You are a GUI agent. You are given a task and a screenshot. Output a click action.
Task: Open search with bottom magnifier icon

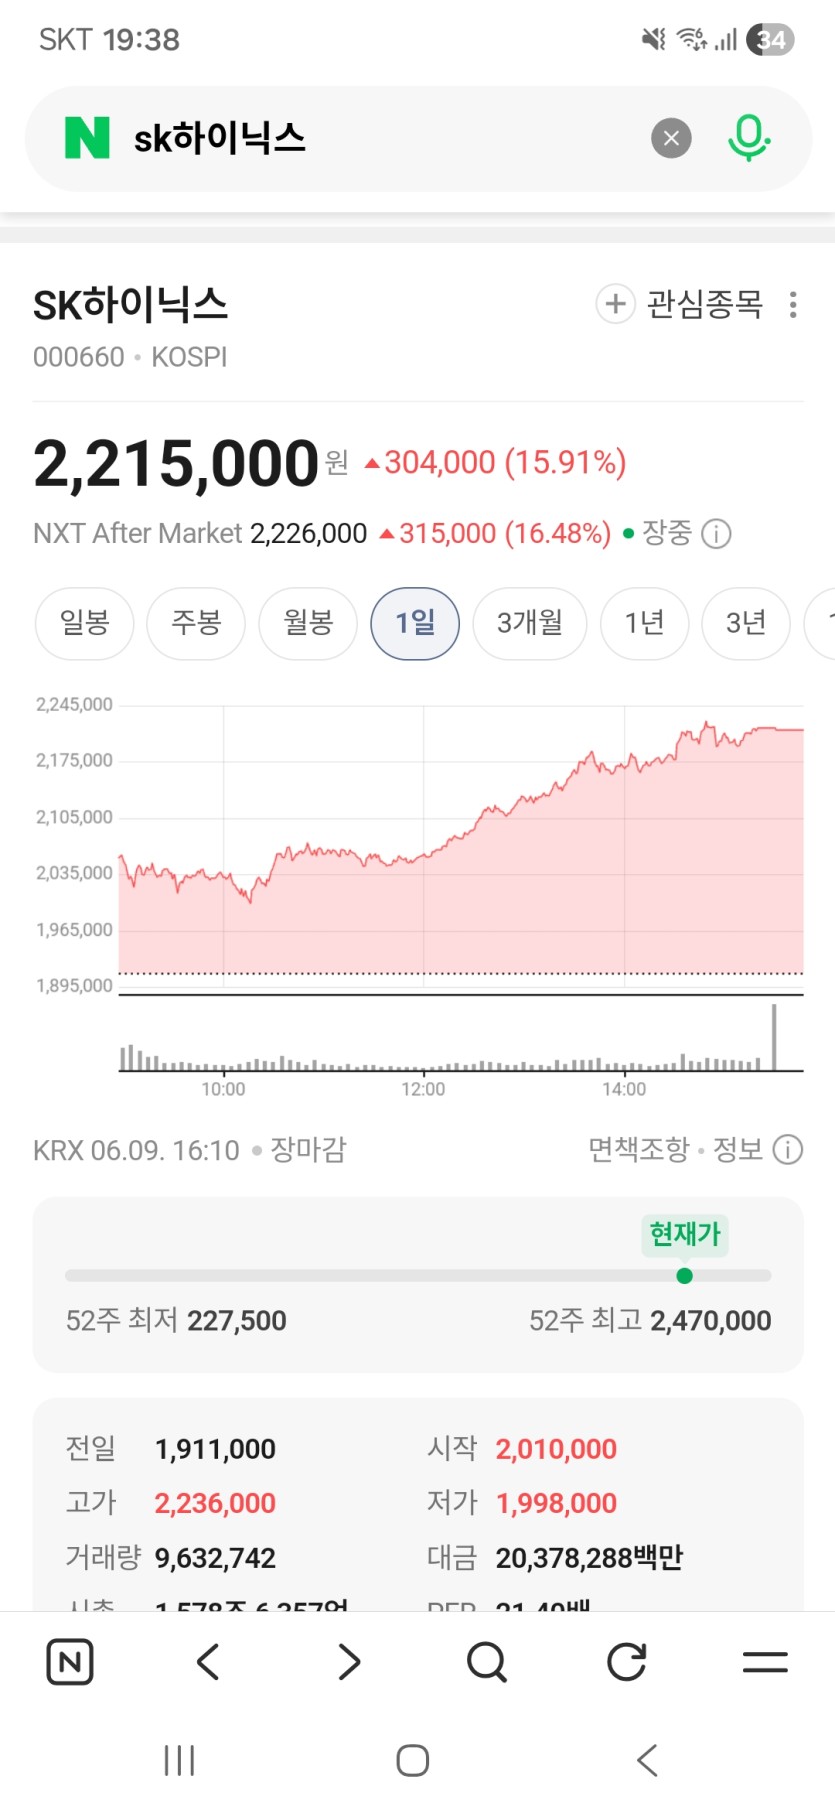(487, 1662)
